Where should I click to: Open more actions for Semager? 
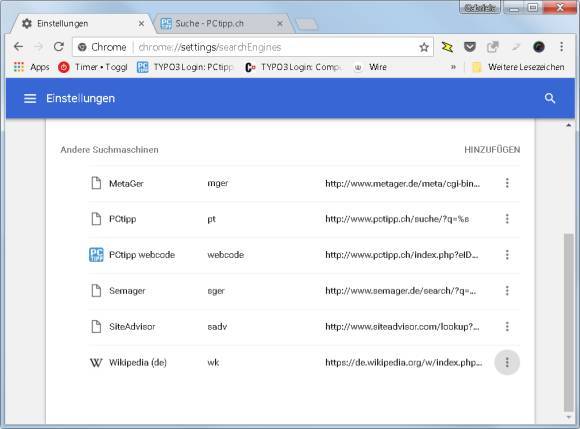click(x=507, y=291)
